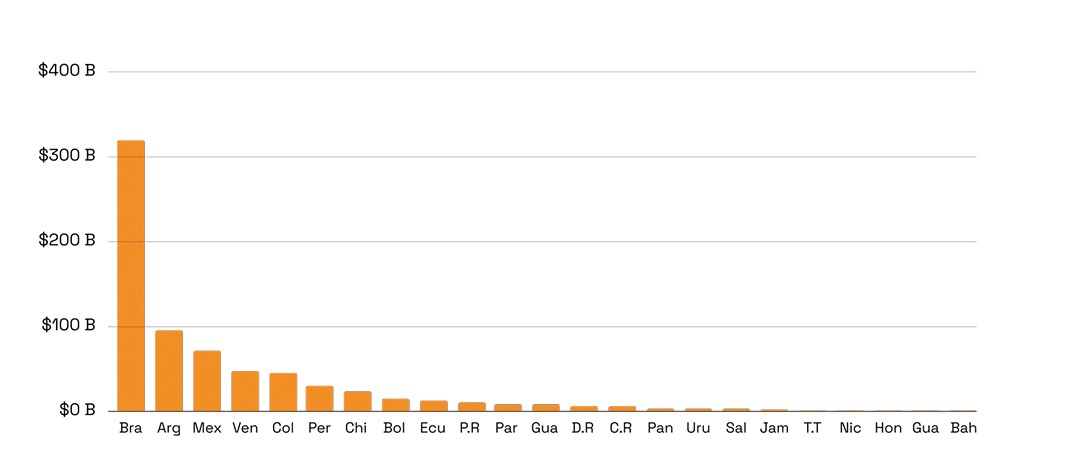The width and height of the screenshot is (1066, 452).
Task: Select the T.T x-axis label
Action: tap(812, 428)
